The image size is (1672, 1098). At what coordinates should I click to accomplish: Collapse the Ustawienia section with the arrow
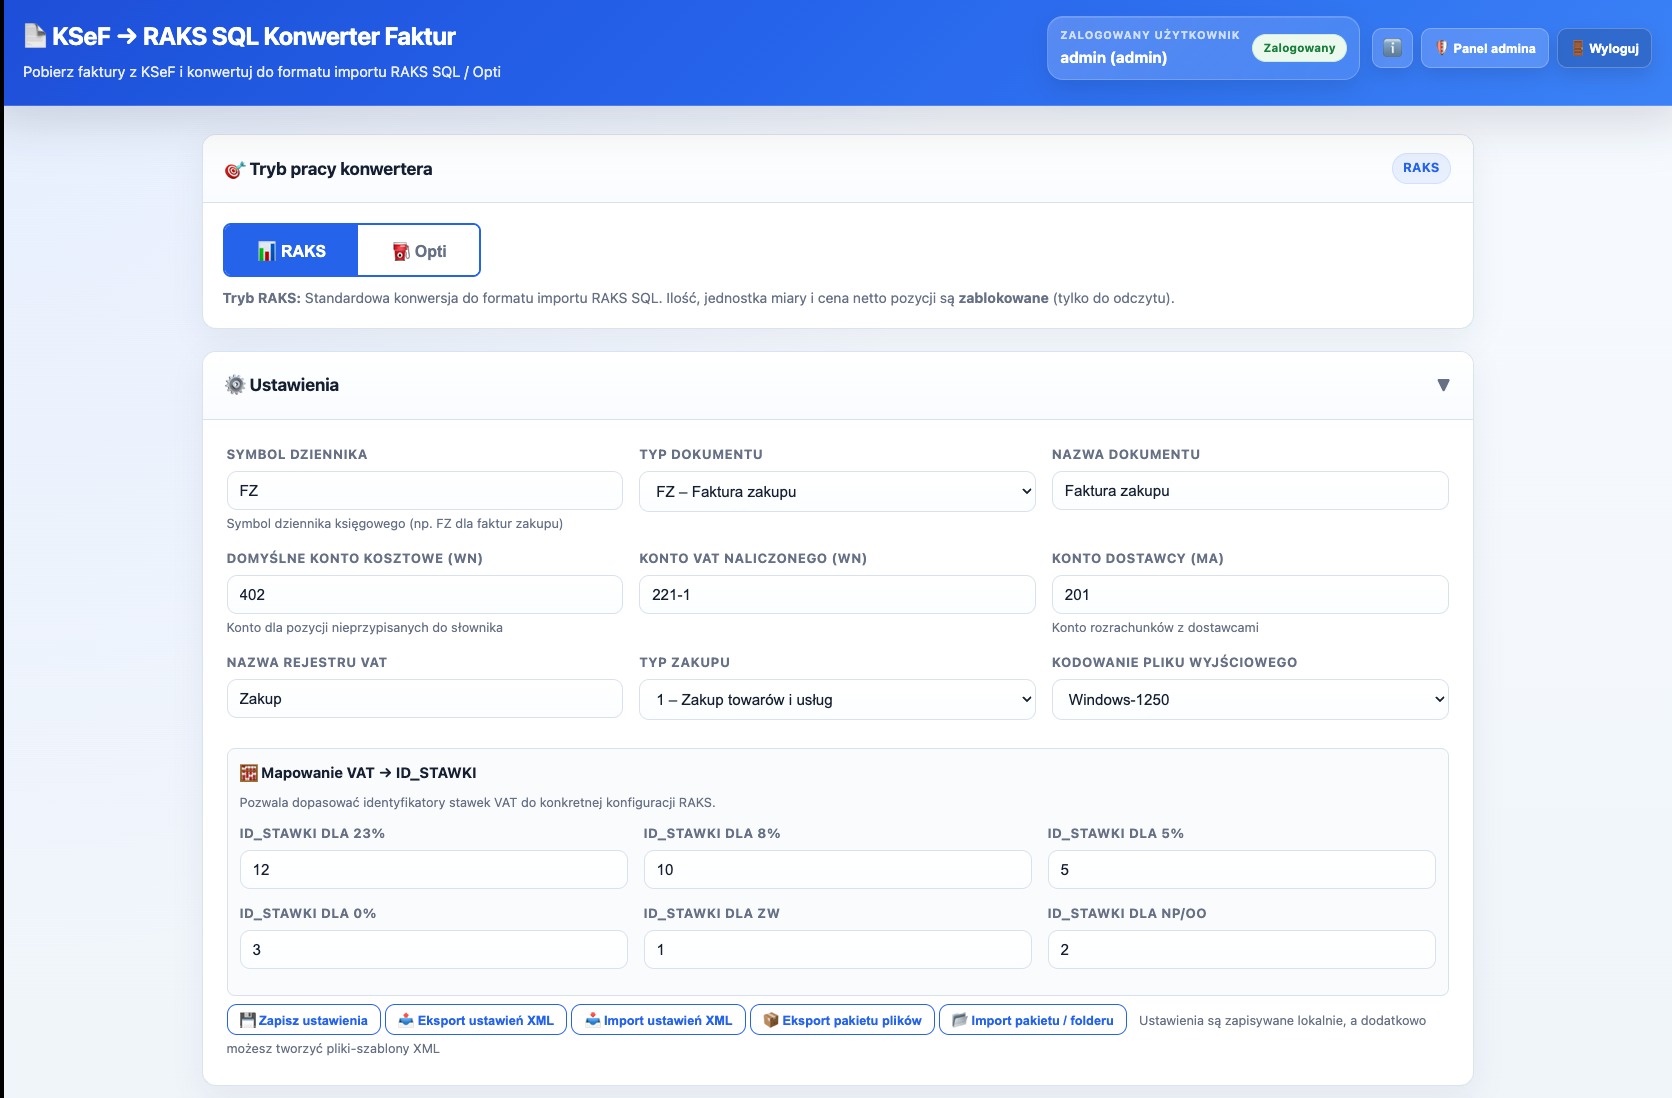pyautogui.click(x=1443, y=385)
